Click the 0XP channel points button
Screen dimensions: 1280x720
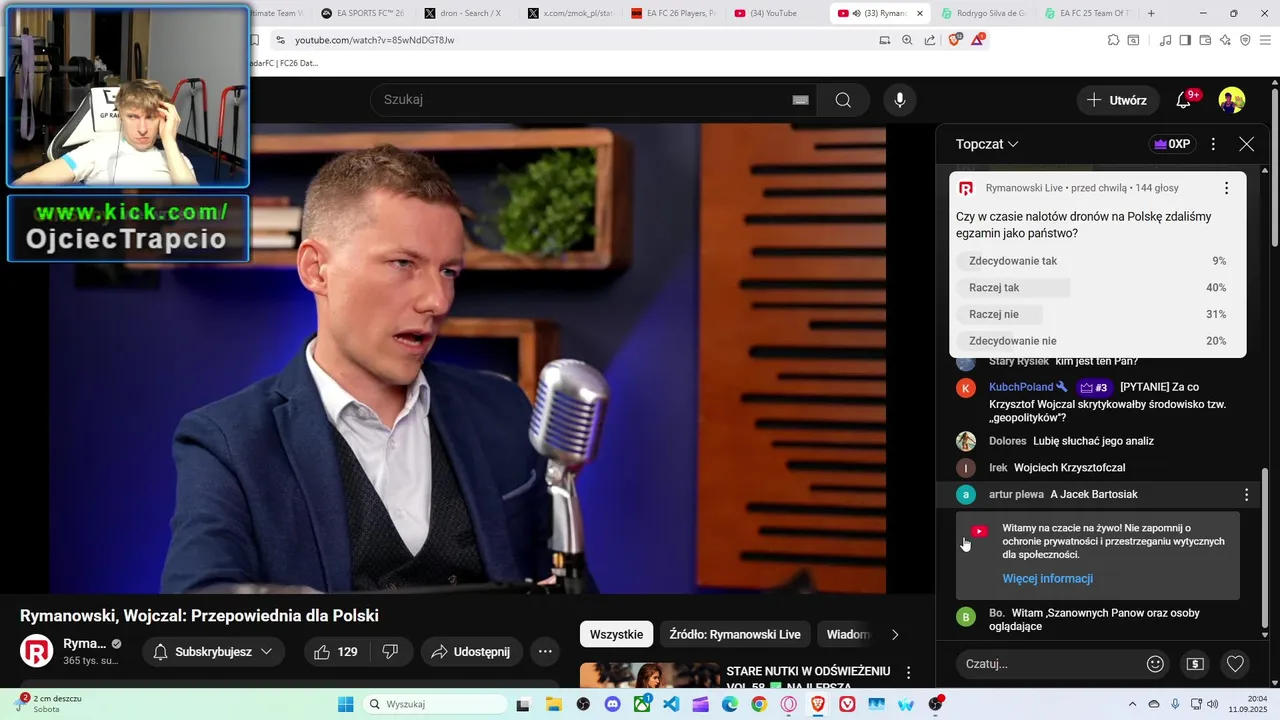[x=1172, y=144]
